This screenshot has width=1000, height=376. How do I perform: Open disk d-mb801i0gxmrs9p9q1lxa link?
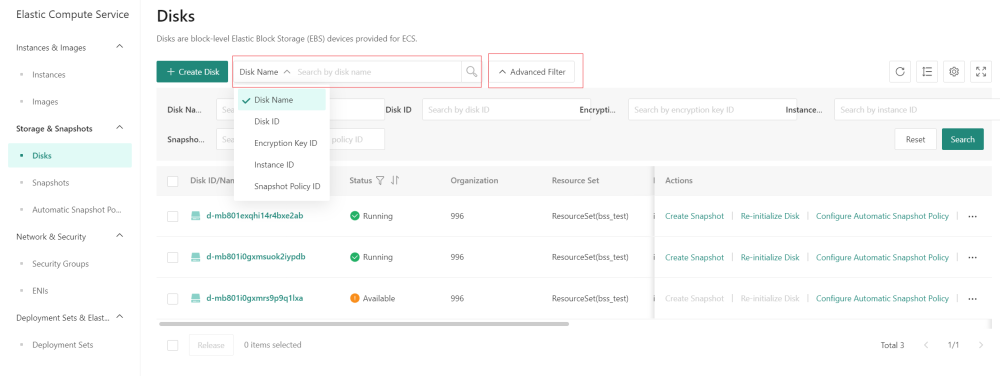click(x=255, y=298)
